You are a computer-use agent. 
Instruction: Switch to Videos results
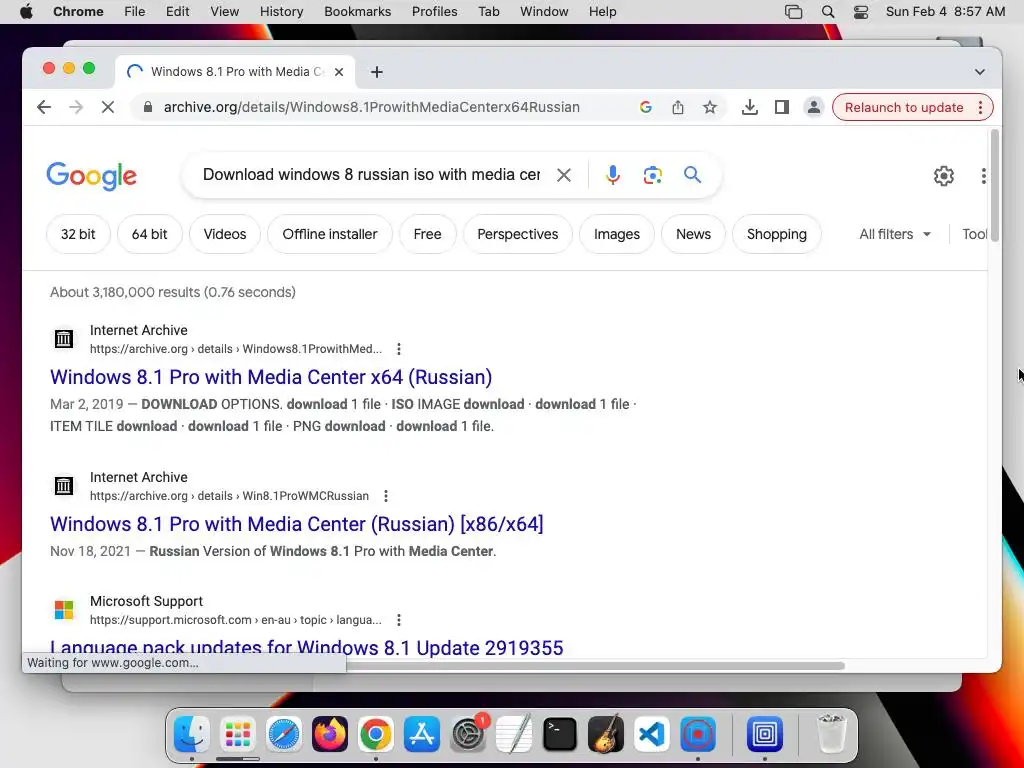pyautogui.click(x=225, y=234)
